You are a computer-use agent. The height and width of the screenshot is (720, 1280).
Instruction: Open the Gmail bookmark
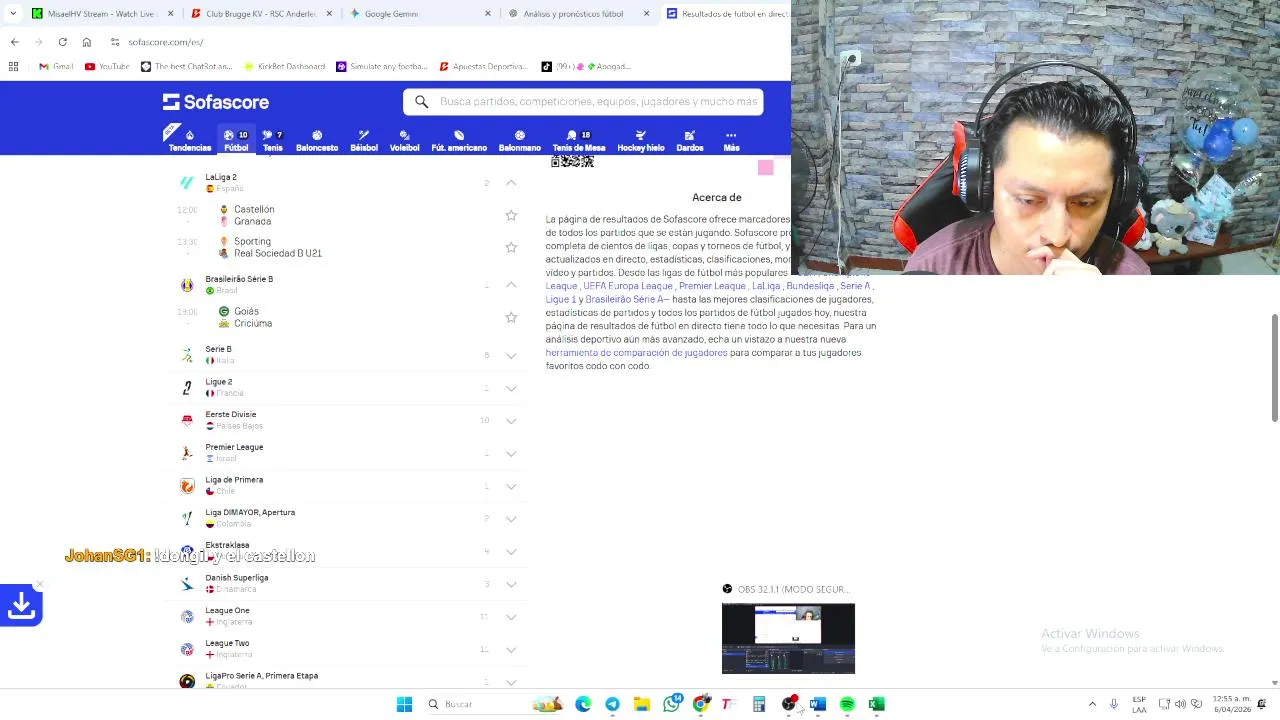click(56, 67)
